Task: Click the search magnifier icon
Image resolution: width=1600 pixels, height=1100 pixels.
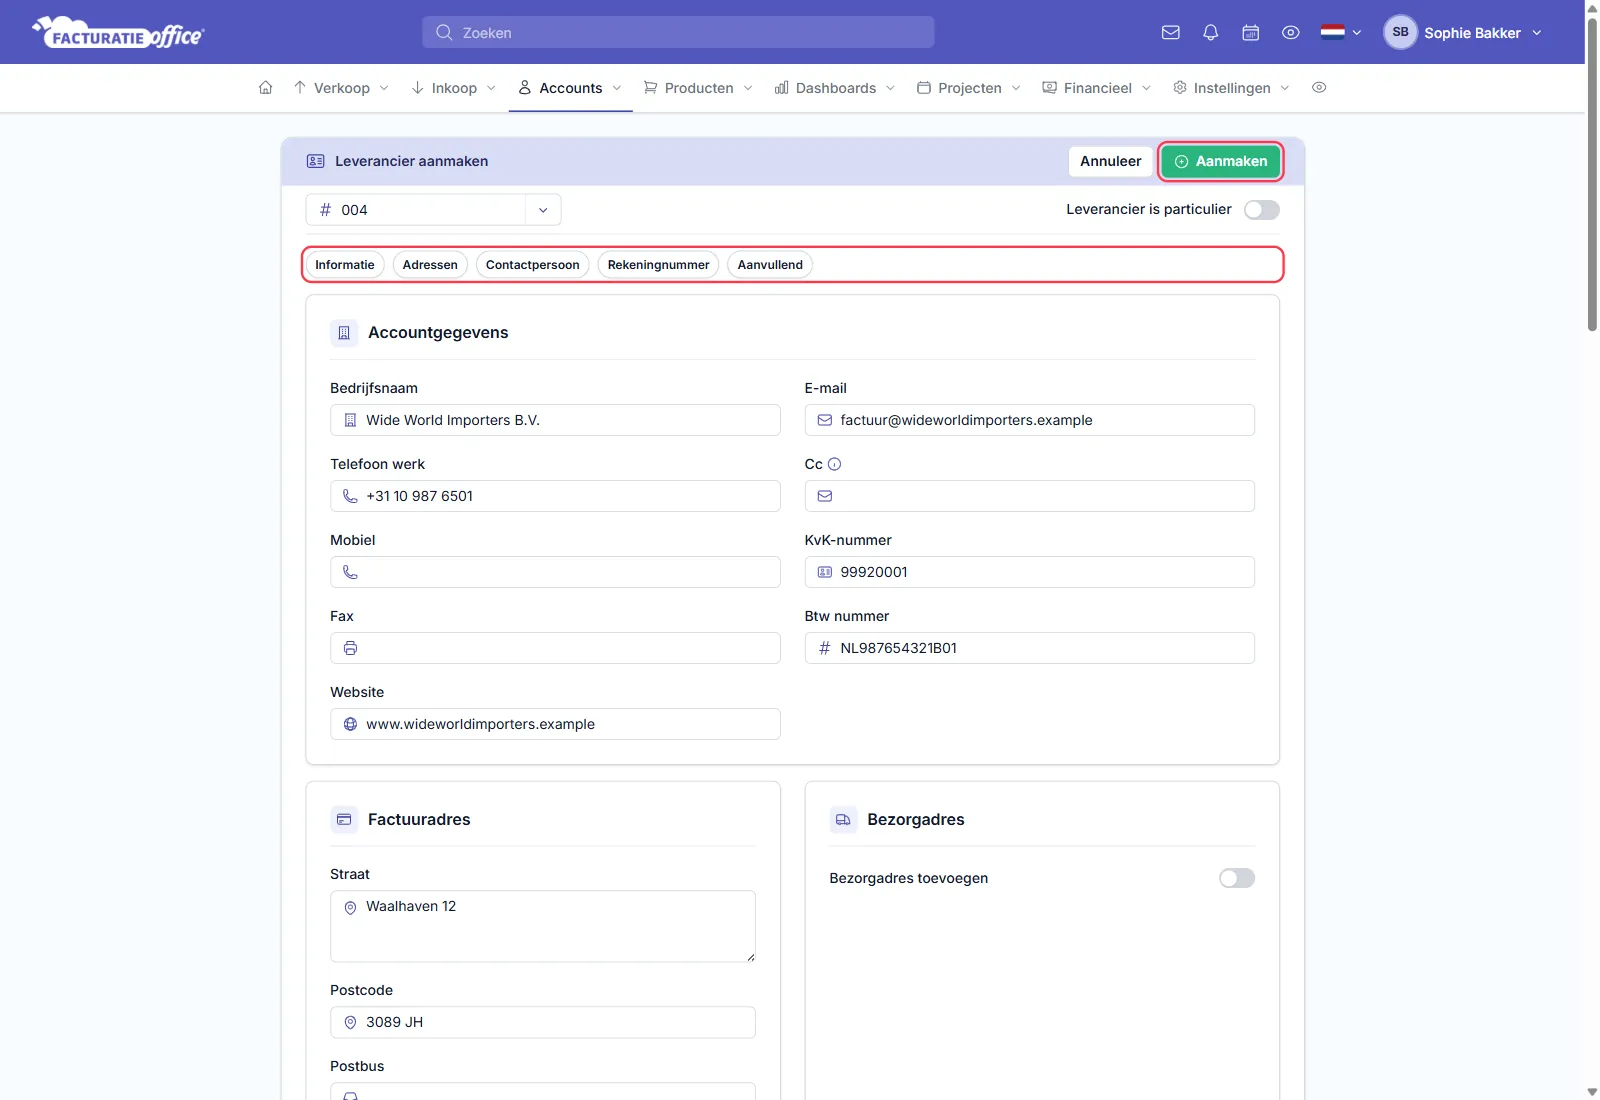Action: point(444,32)
